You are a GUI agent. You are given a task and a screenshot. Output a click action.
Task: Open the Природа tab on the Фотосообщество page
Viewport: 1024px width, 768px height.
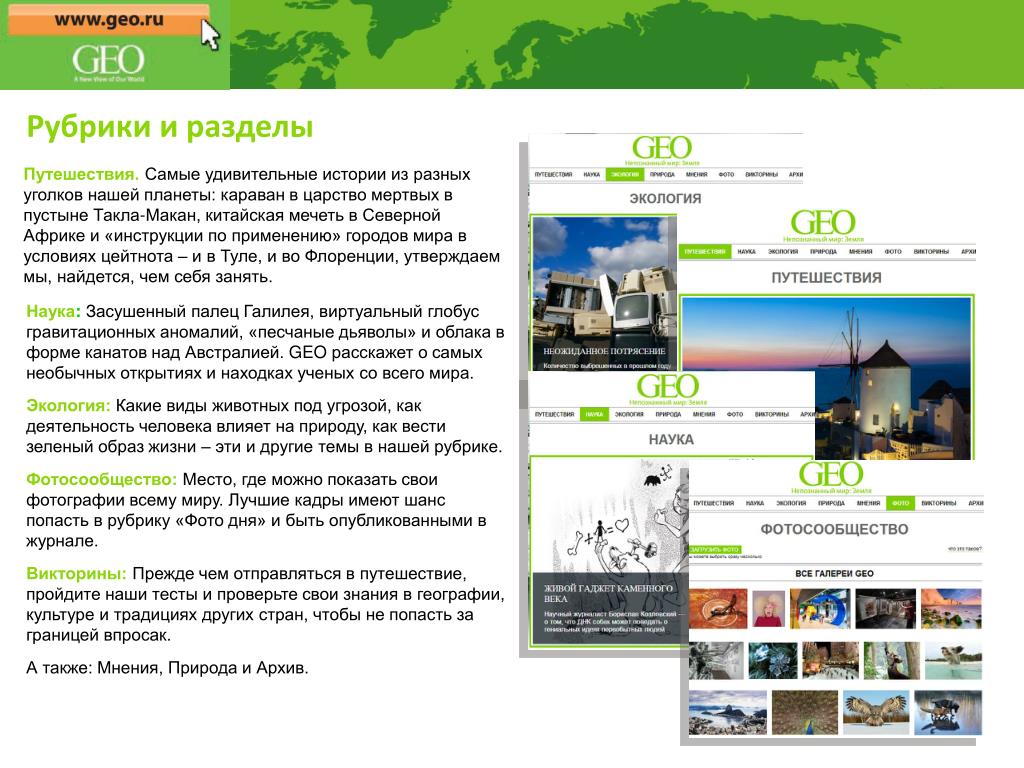[x=831, y=503]
